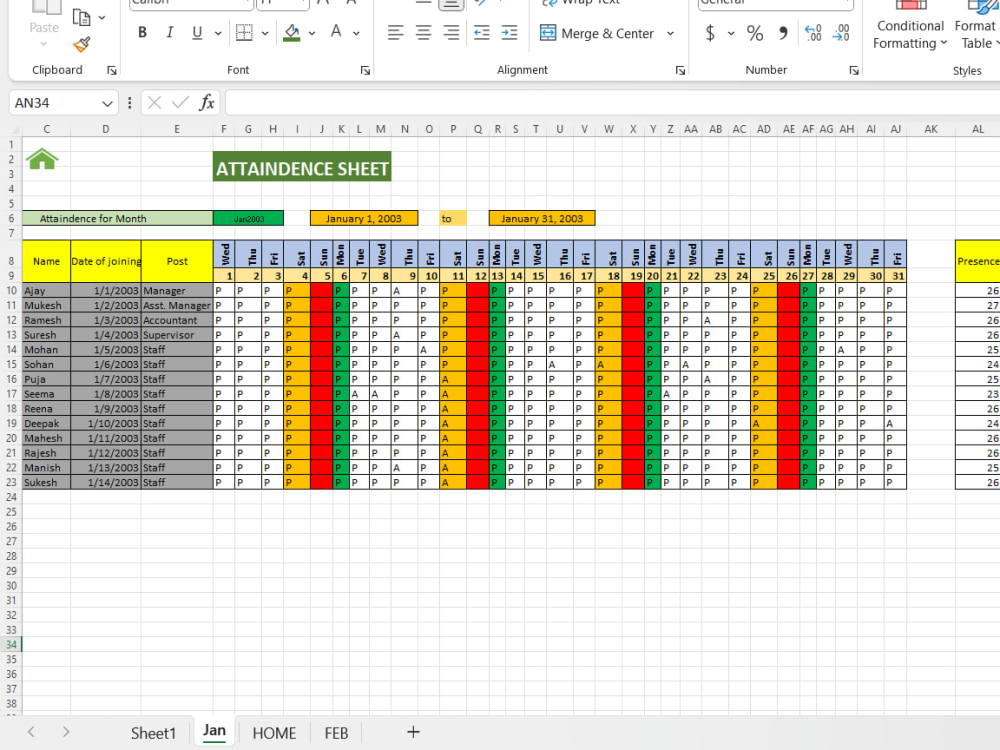Viewport: 1000px width, 750px height.
Task: Align text right
Action: pyautogui.click(x=452, y=33)
